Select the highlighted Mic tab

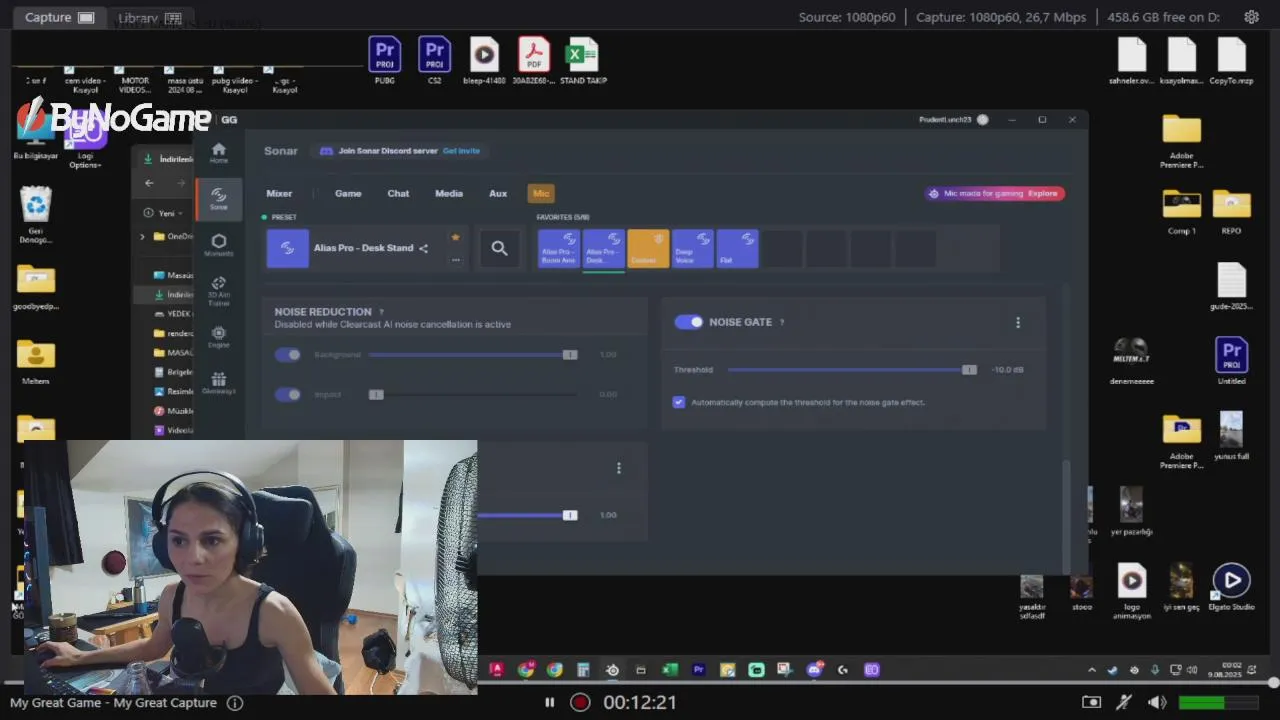coord(541,194)
